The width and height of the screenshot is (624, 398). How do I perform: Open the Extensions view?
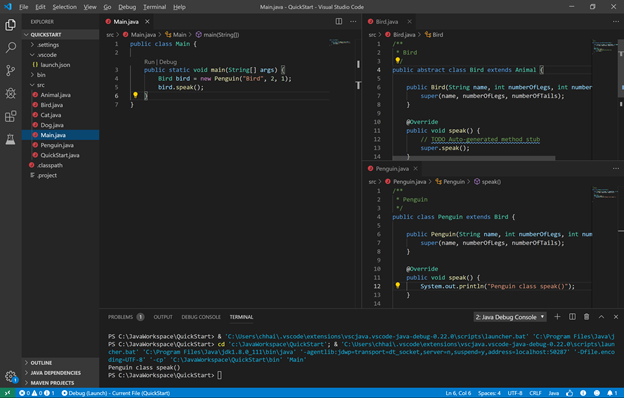point(10,116)
